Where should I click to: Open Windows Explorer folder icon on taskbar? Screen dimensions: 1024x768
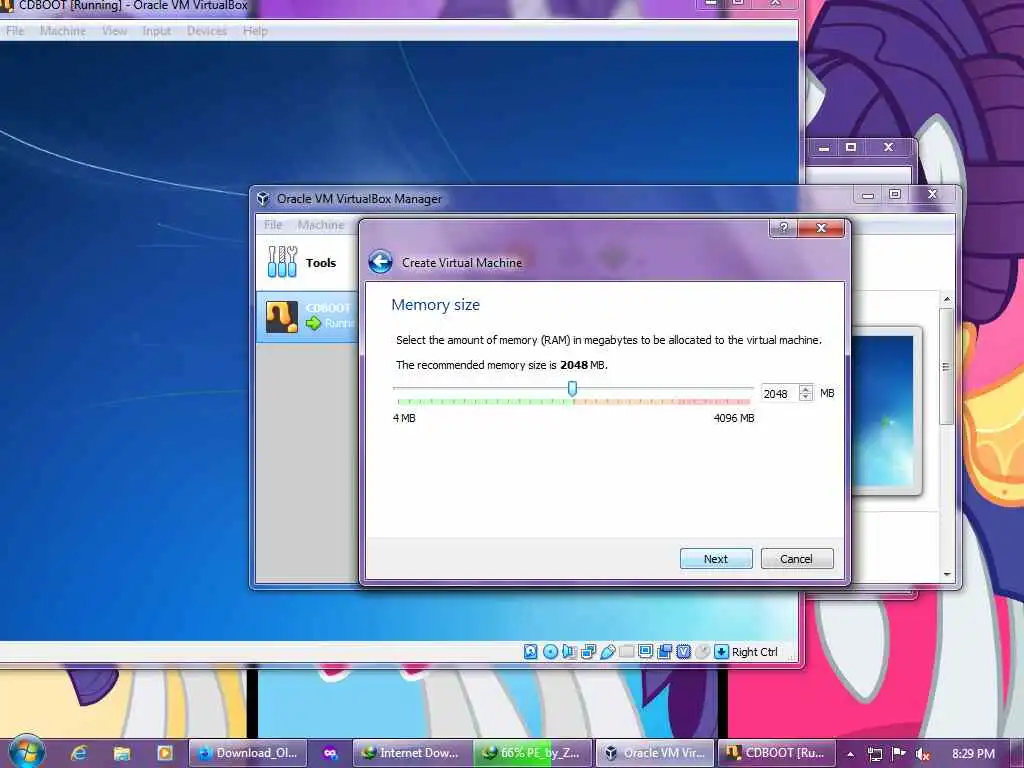tap(121, 754)
